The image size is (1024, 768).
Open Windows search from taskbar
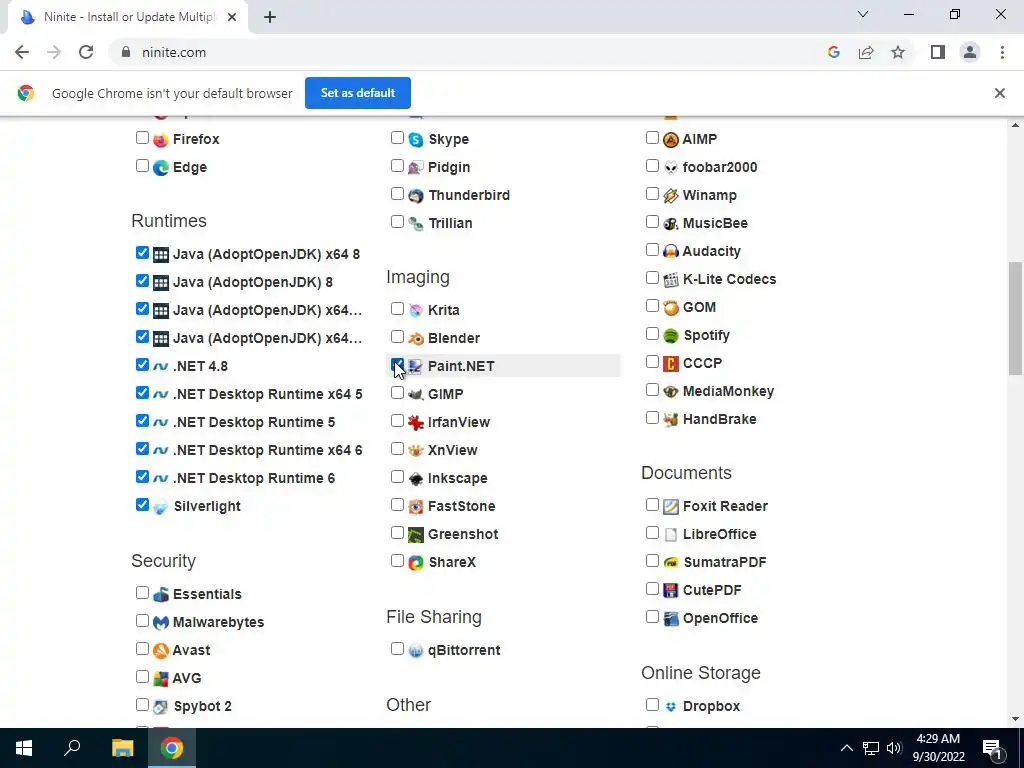tap(72, 748)
